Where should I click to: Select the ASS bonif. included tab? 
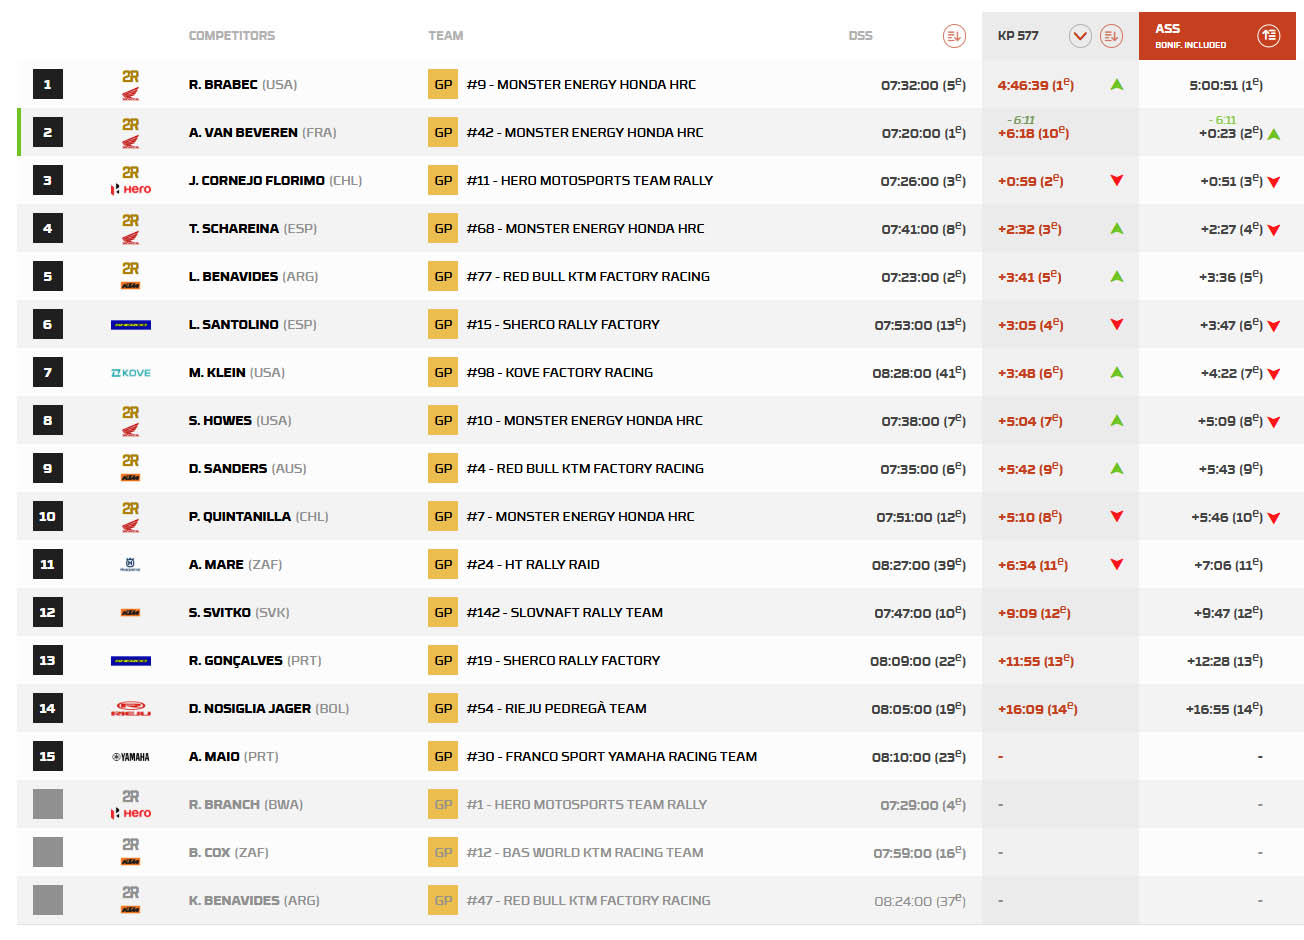coord(1190,36)
